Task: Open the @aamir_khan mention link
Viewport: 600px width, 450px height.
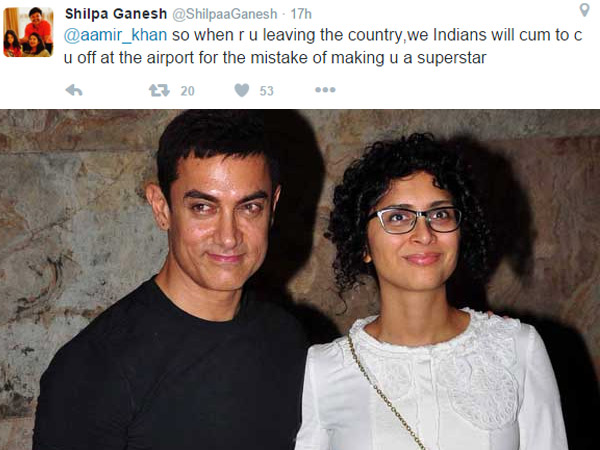Action: pyautogui.click(x=116, y=35)
